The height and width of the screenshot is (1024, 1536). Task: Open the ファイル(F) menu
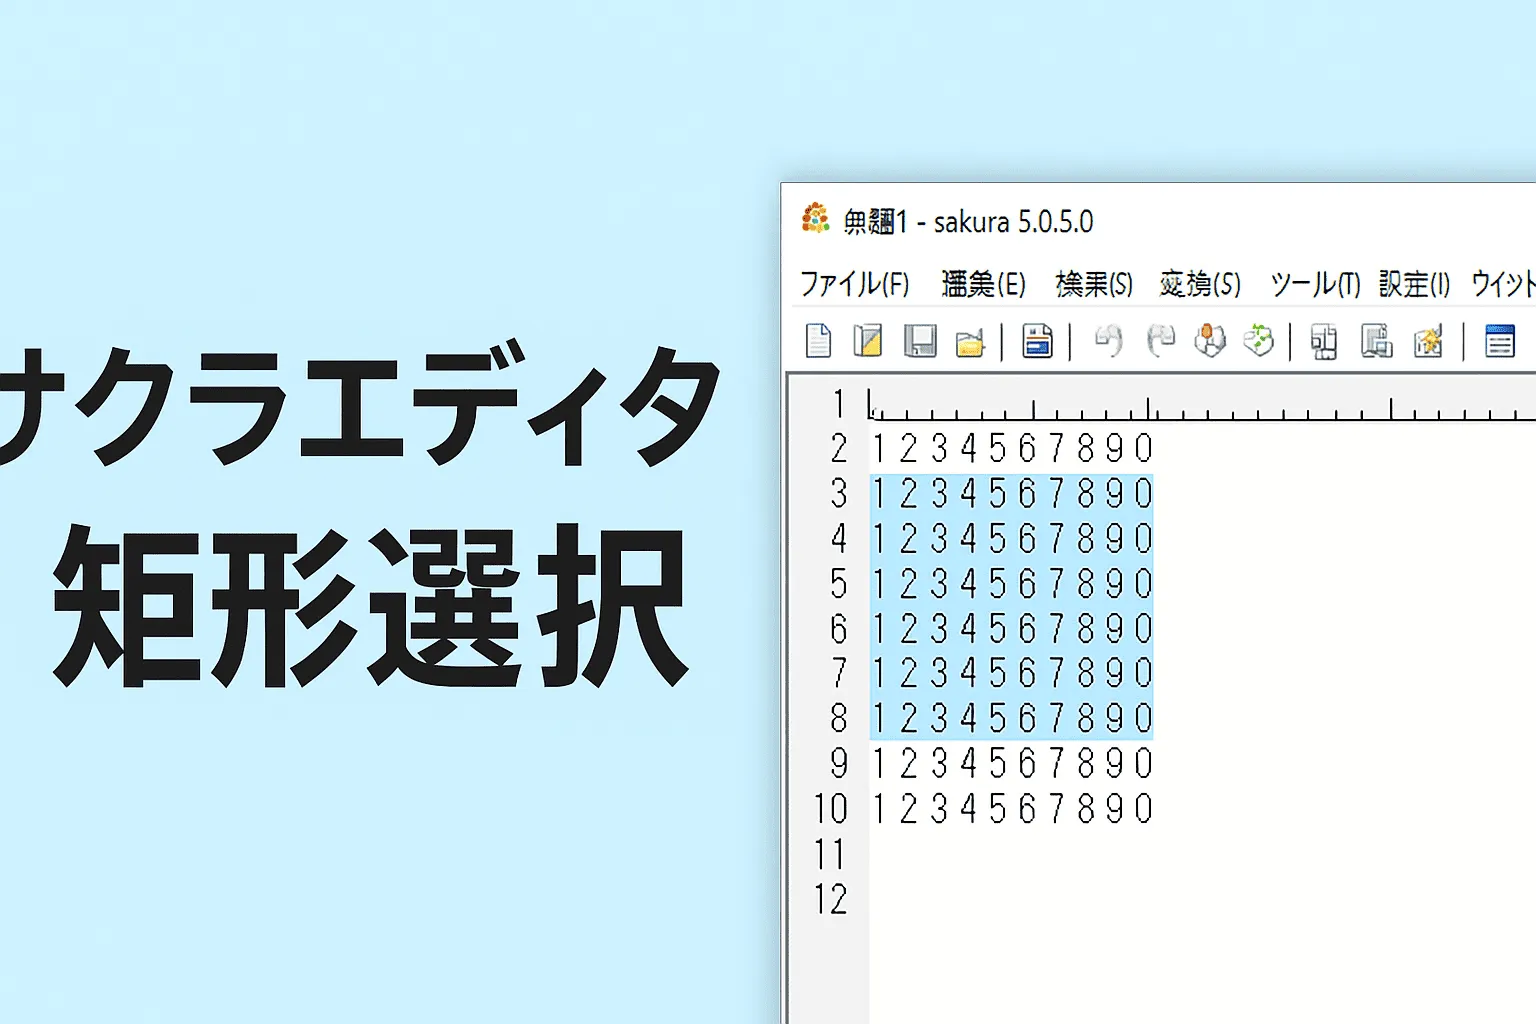pos(854,285)
